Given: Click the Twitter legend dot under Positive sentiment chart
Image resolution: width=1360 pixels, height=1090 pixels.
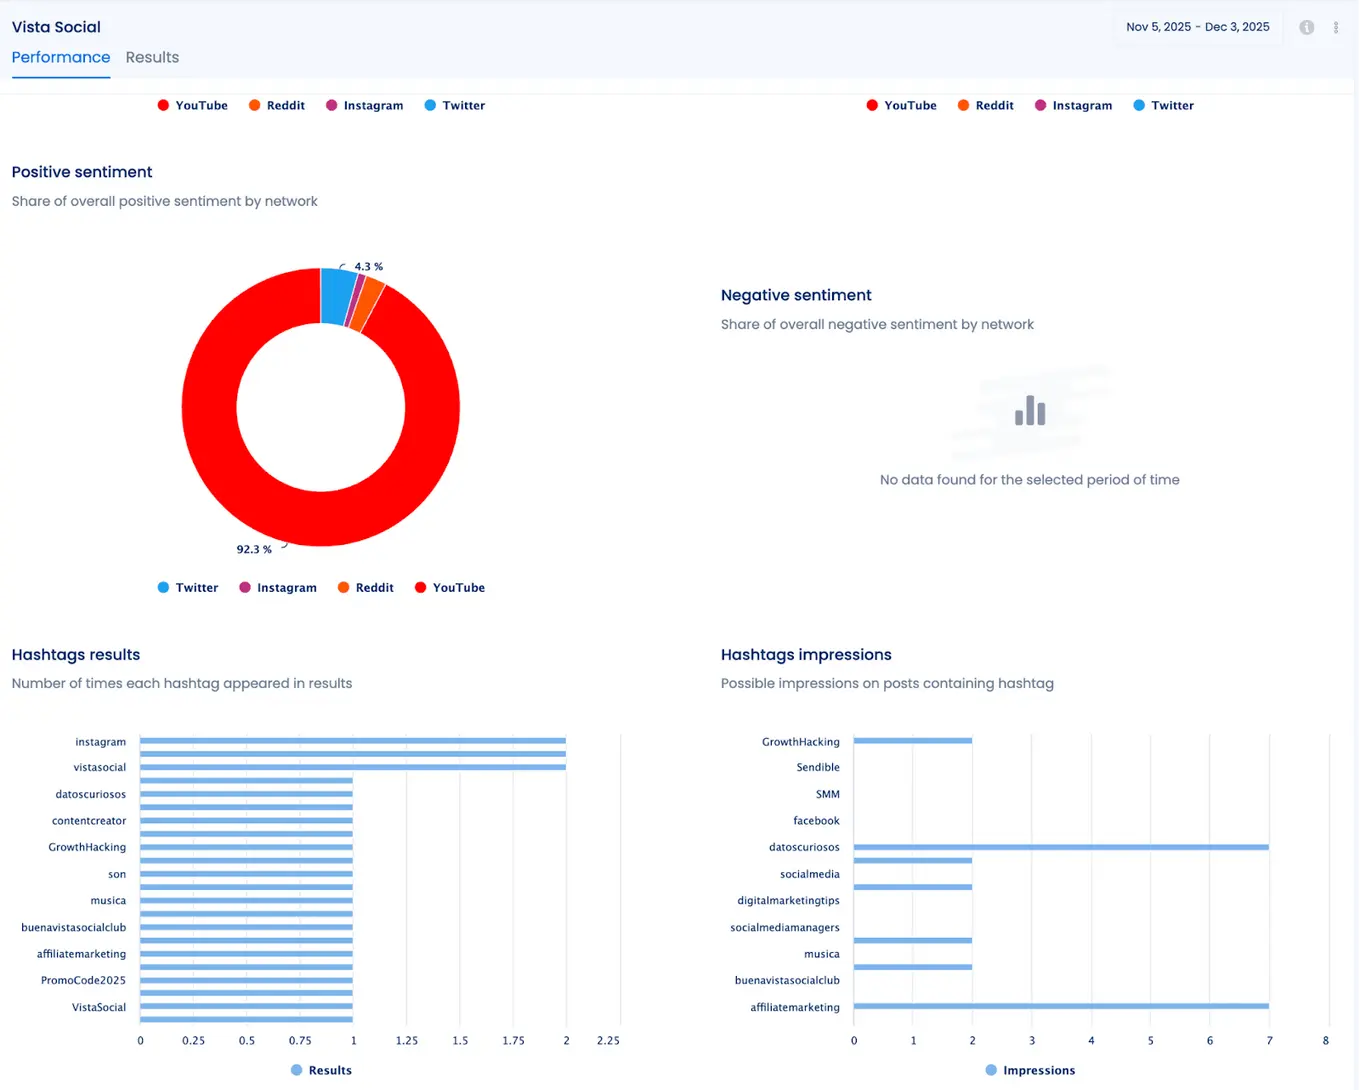Looking at the screenshot, I should (x=162, y=587).
